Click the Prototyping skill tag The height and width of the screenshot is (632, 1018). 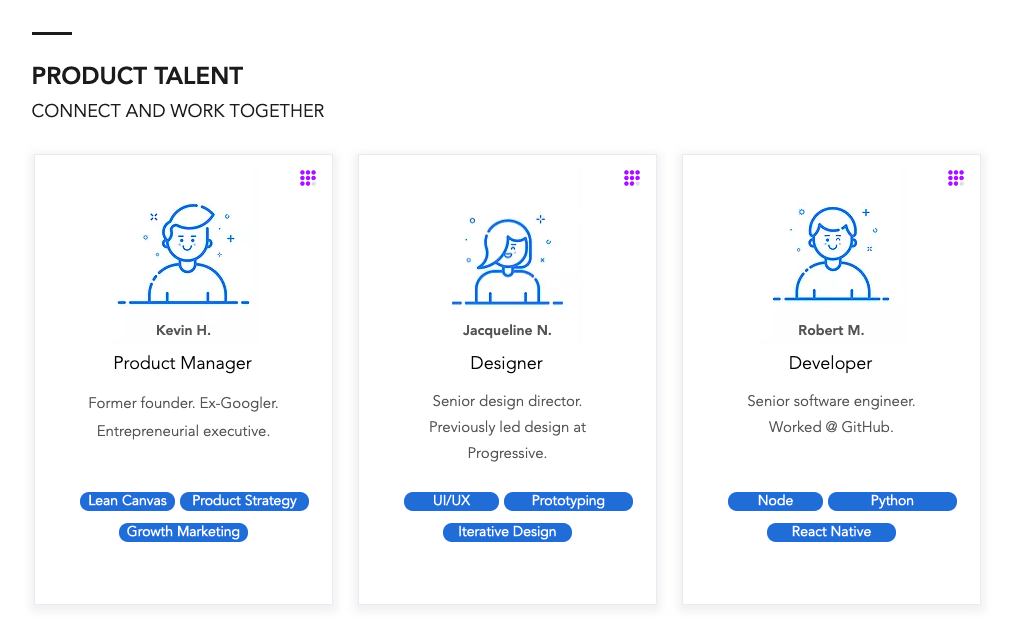click(x=568, y=501)
